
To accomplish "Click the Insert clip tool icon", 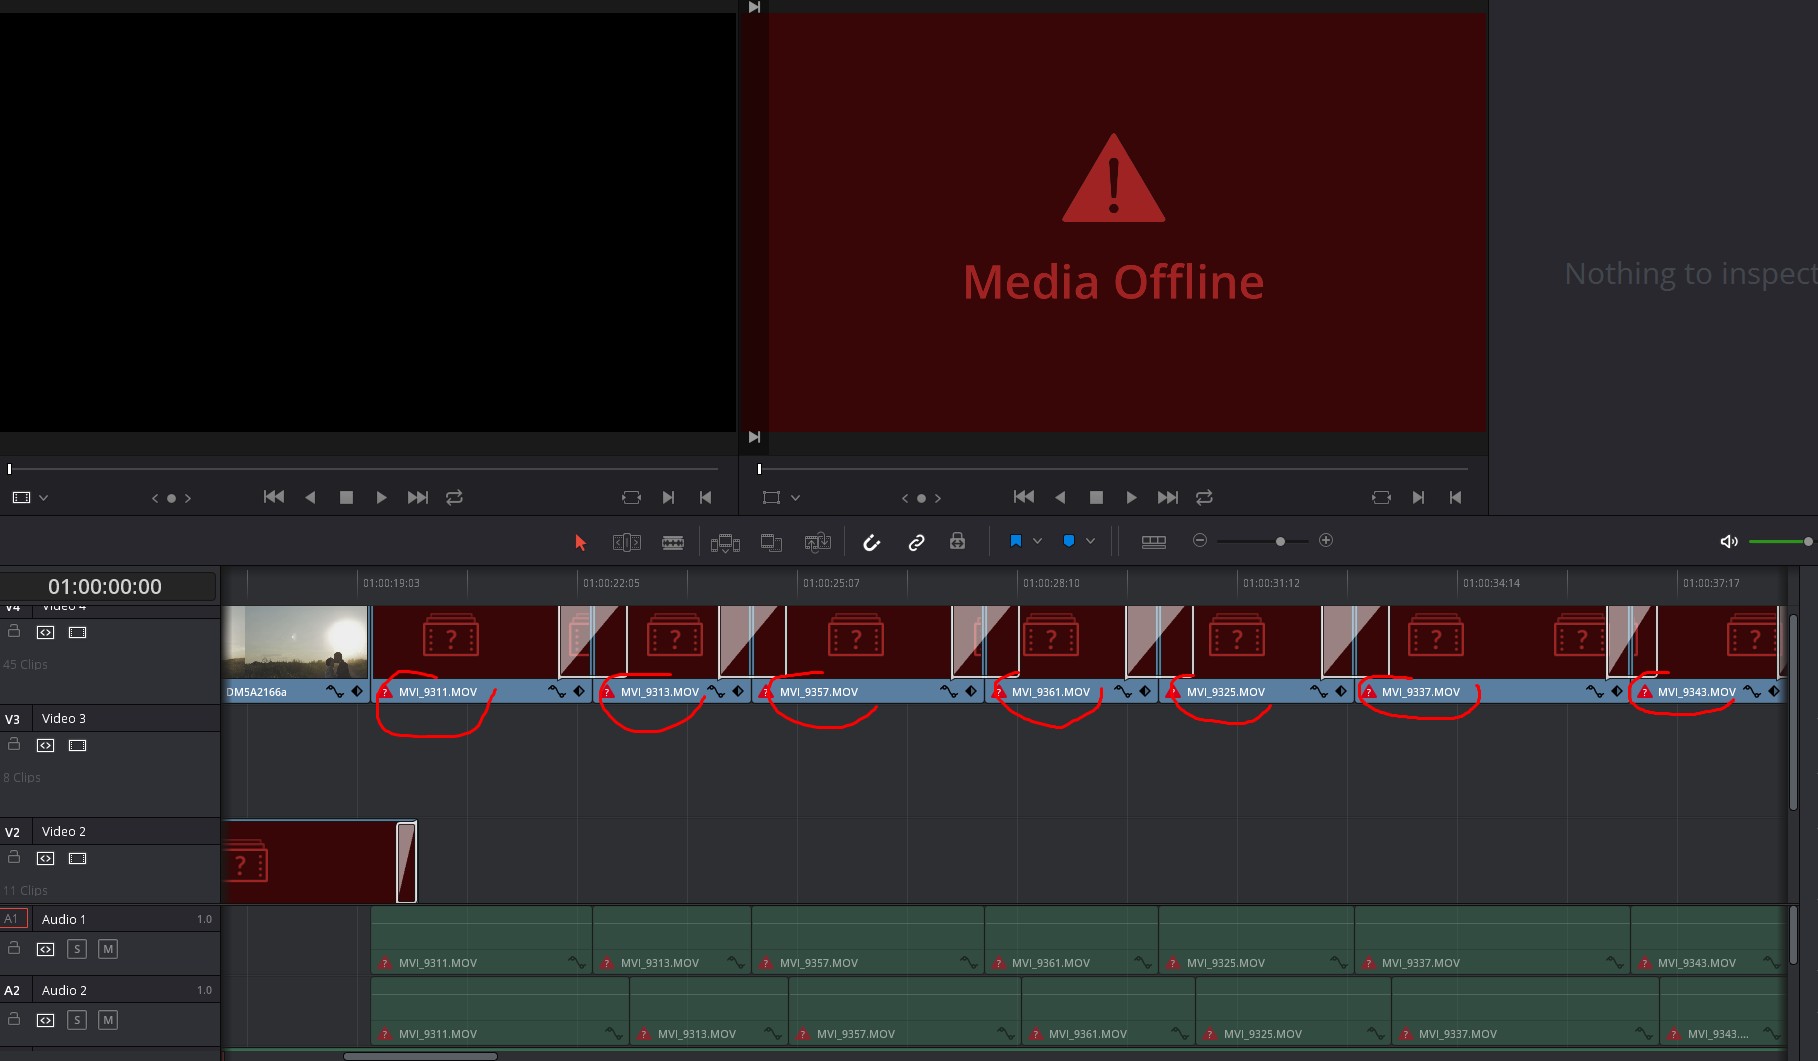I will [x=725, y=542].
